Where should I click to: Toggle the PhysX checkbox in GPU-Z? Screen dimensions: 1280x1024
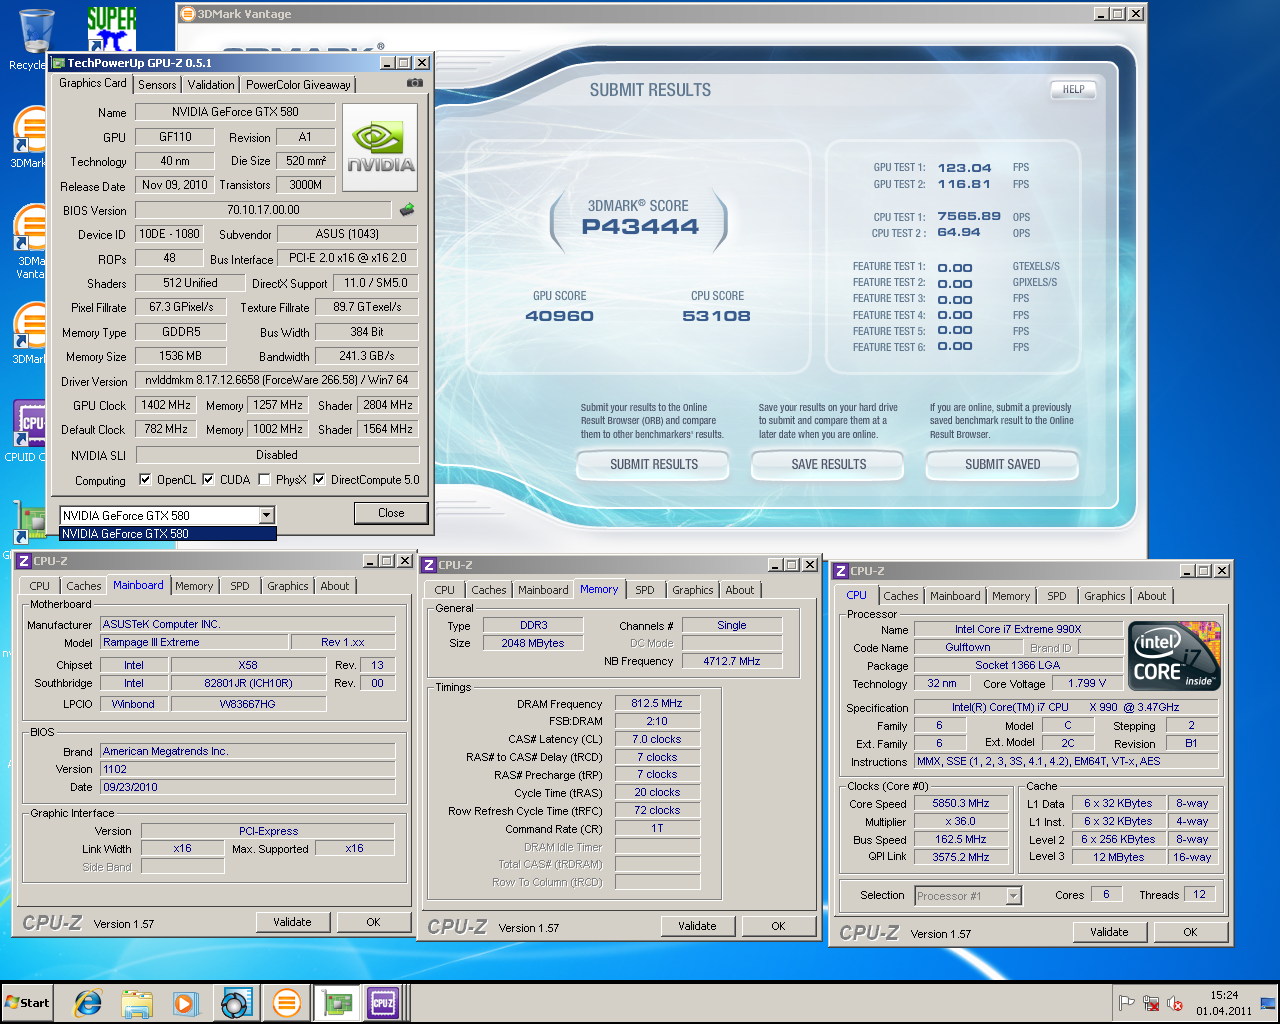tap(264, 479)
